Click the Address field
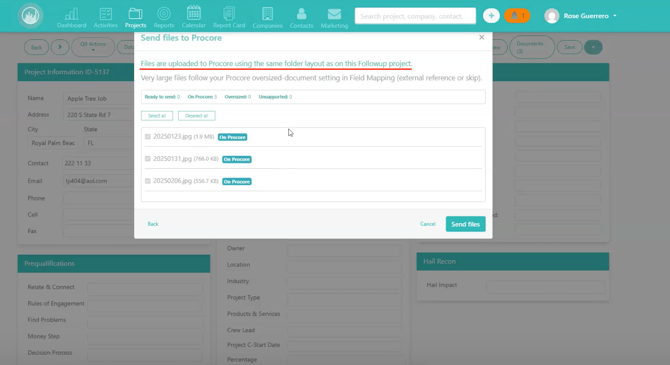The width and height of the screenshot is (670, 365). 99,115
